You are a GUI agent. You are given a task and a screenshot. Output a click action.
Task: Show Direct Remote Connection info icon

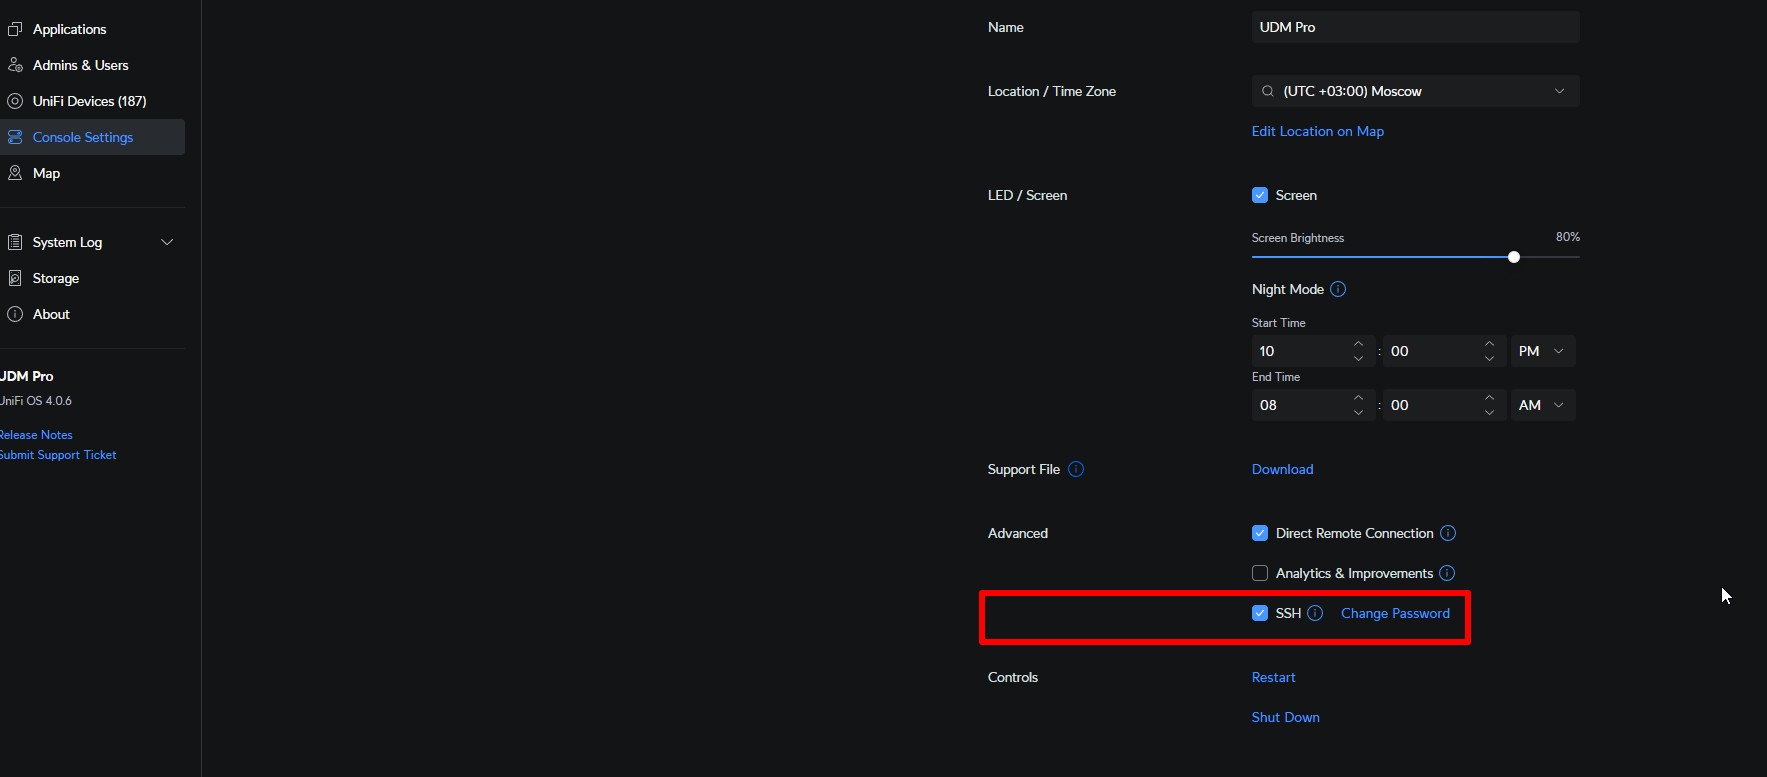click(x=1448, y=533)
